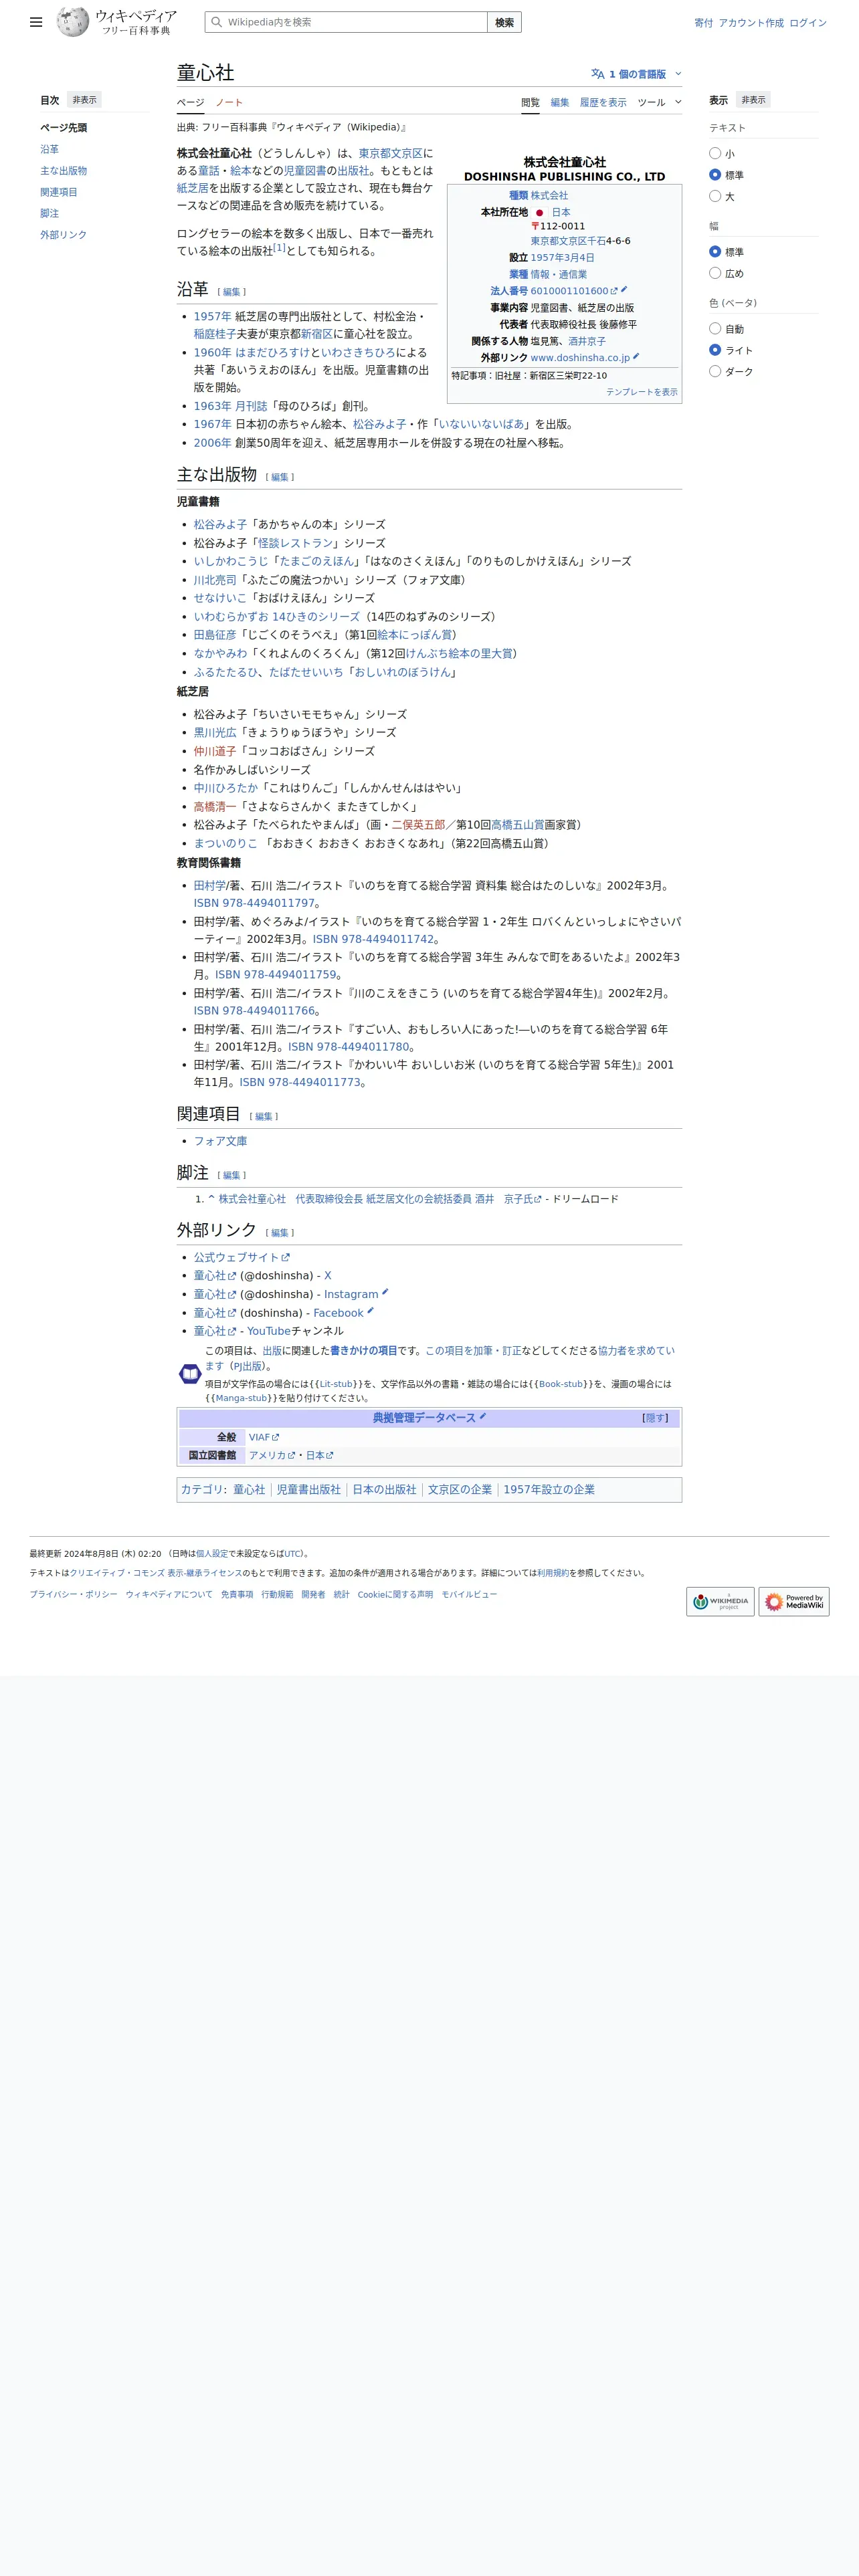This screenshot has width=859, height=2576.
Task: Click the Japan flag icon in infobox
Action: tap(539, 213)
